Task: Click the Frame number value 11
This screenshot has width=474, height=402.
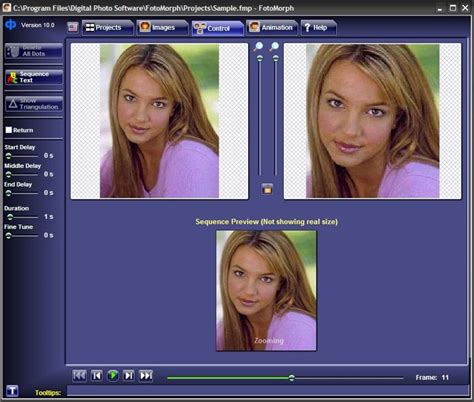Action: (x=445, y=377)
